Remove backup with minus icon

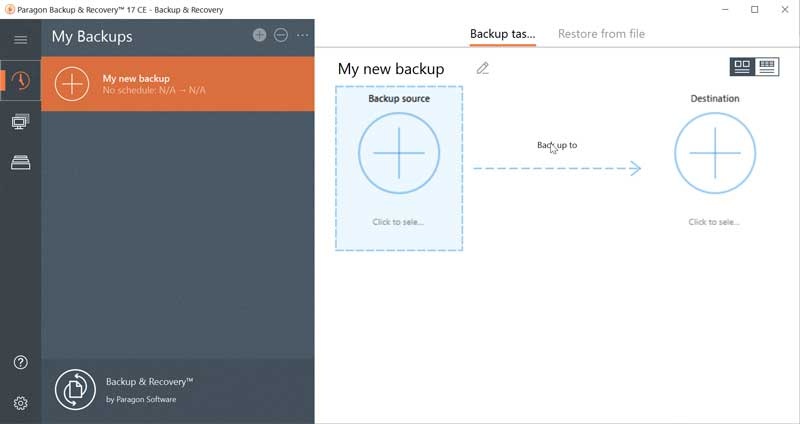[x=281, y=35]
